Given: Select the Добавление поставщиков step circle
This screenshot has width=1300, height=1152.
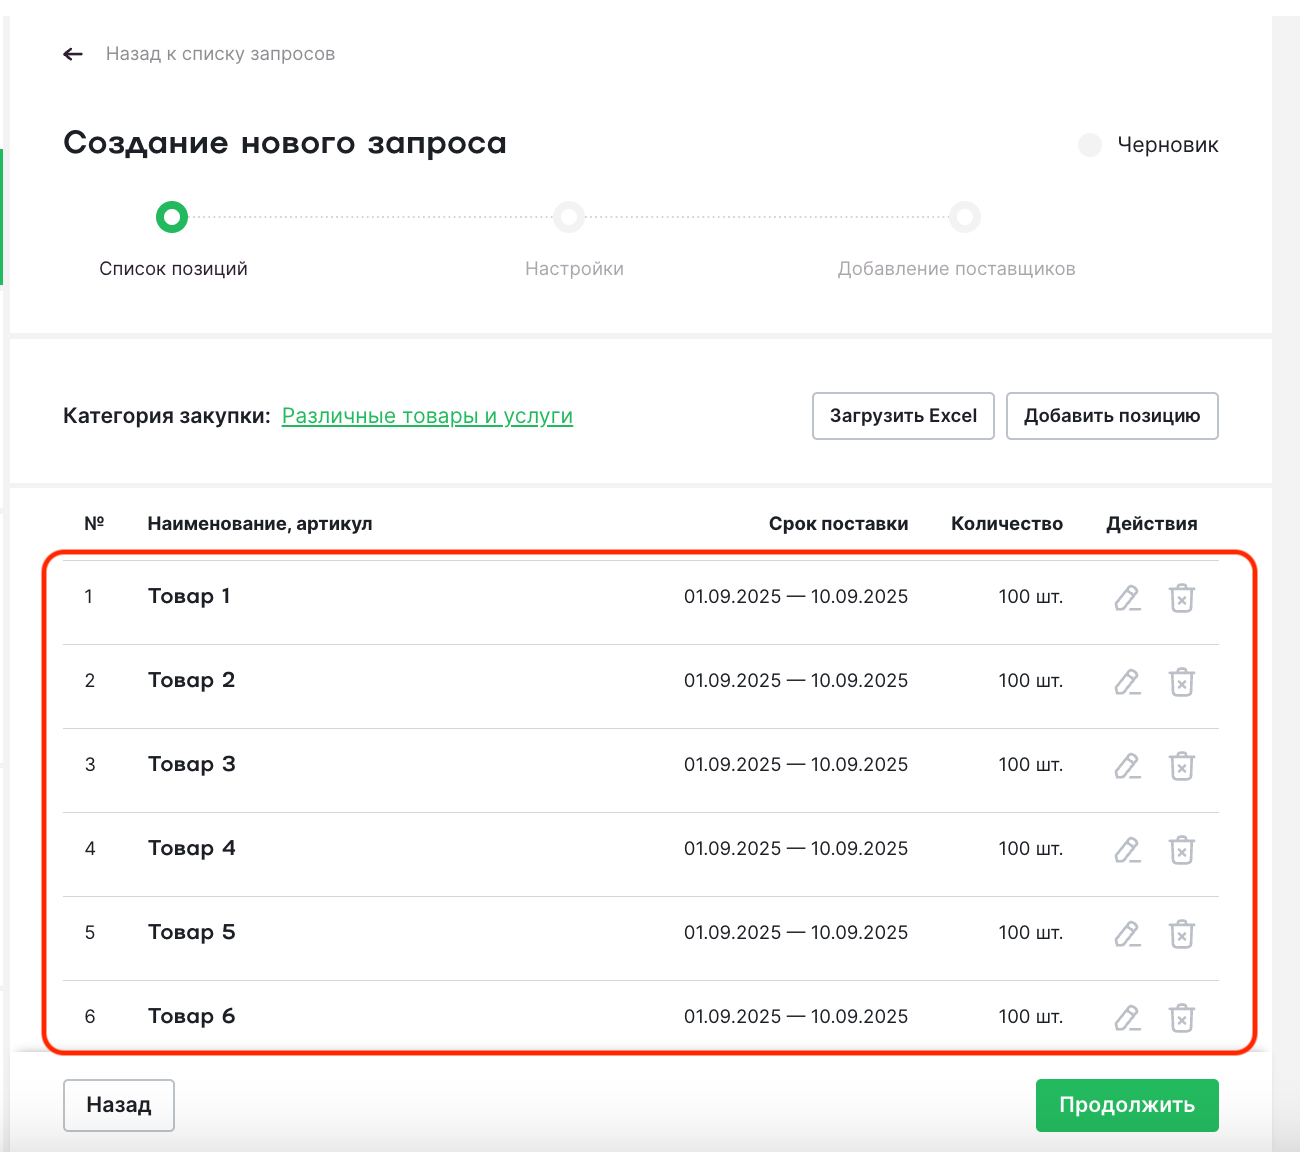Looking at the screenshot, I should [965, 217].
